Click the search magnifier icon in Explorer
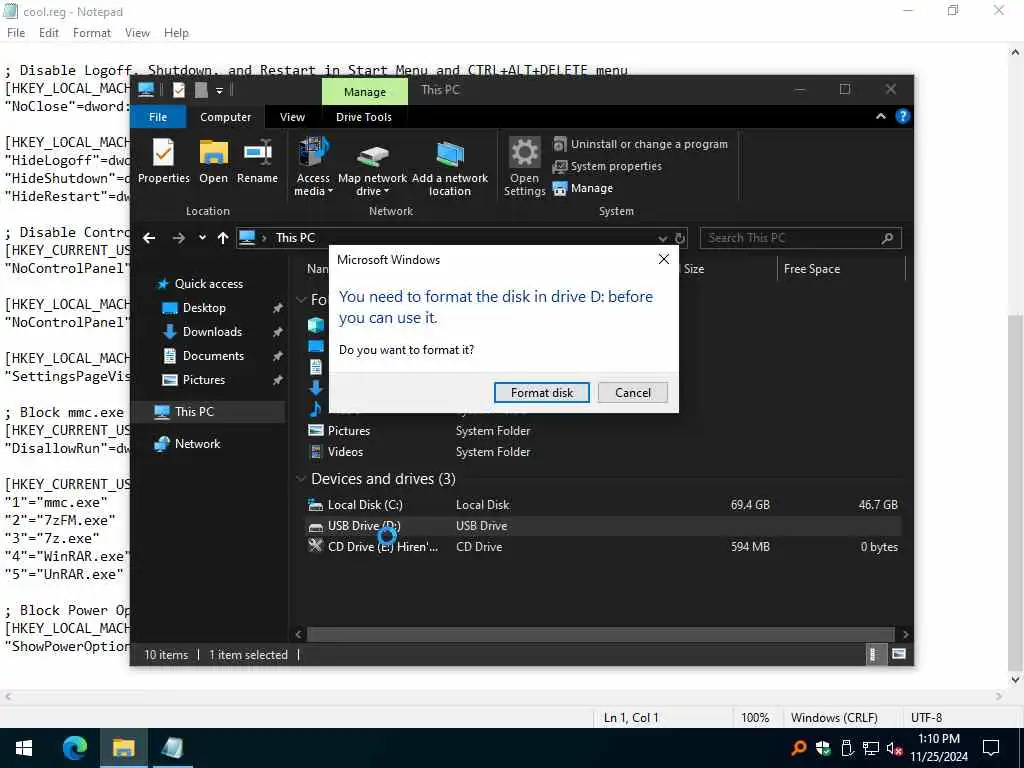 pyautogui.click(x=887, y=238)
